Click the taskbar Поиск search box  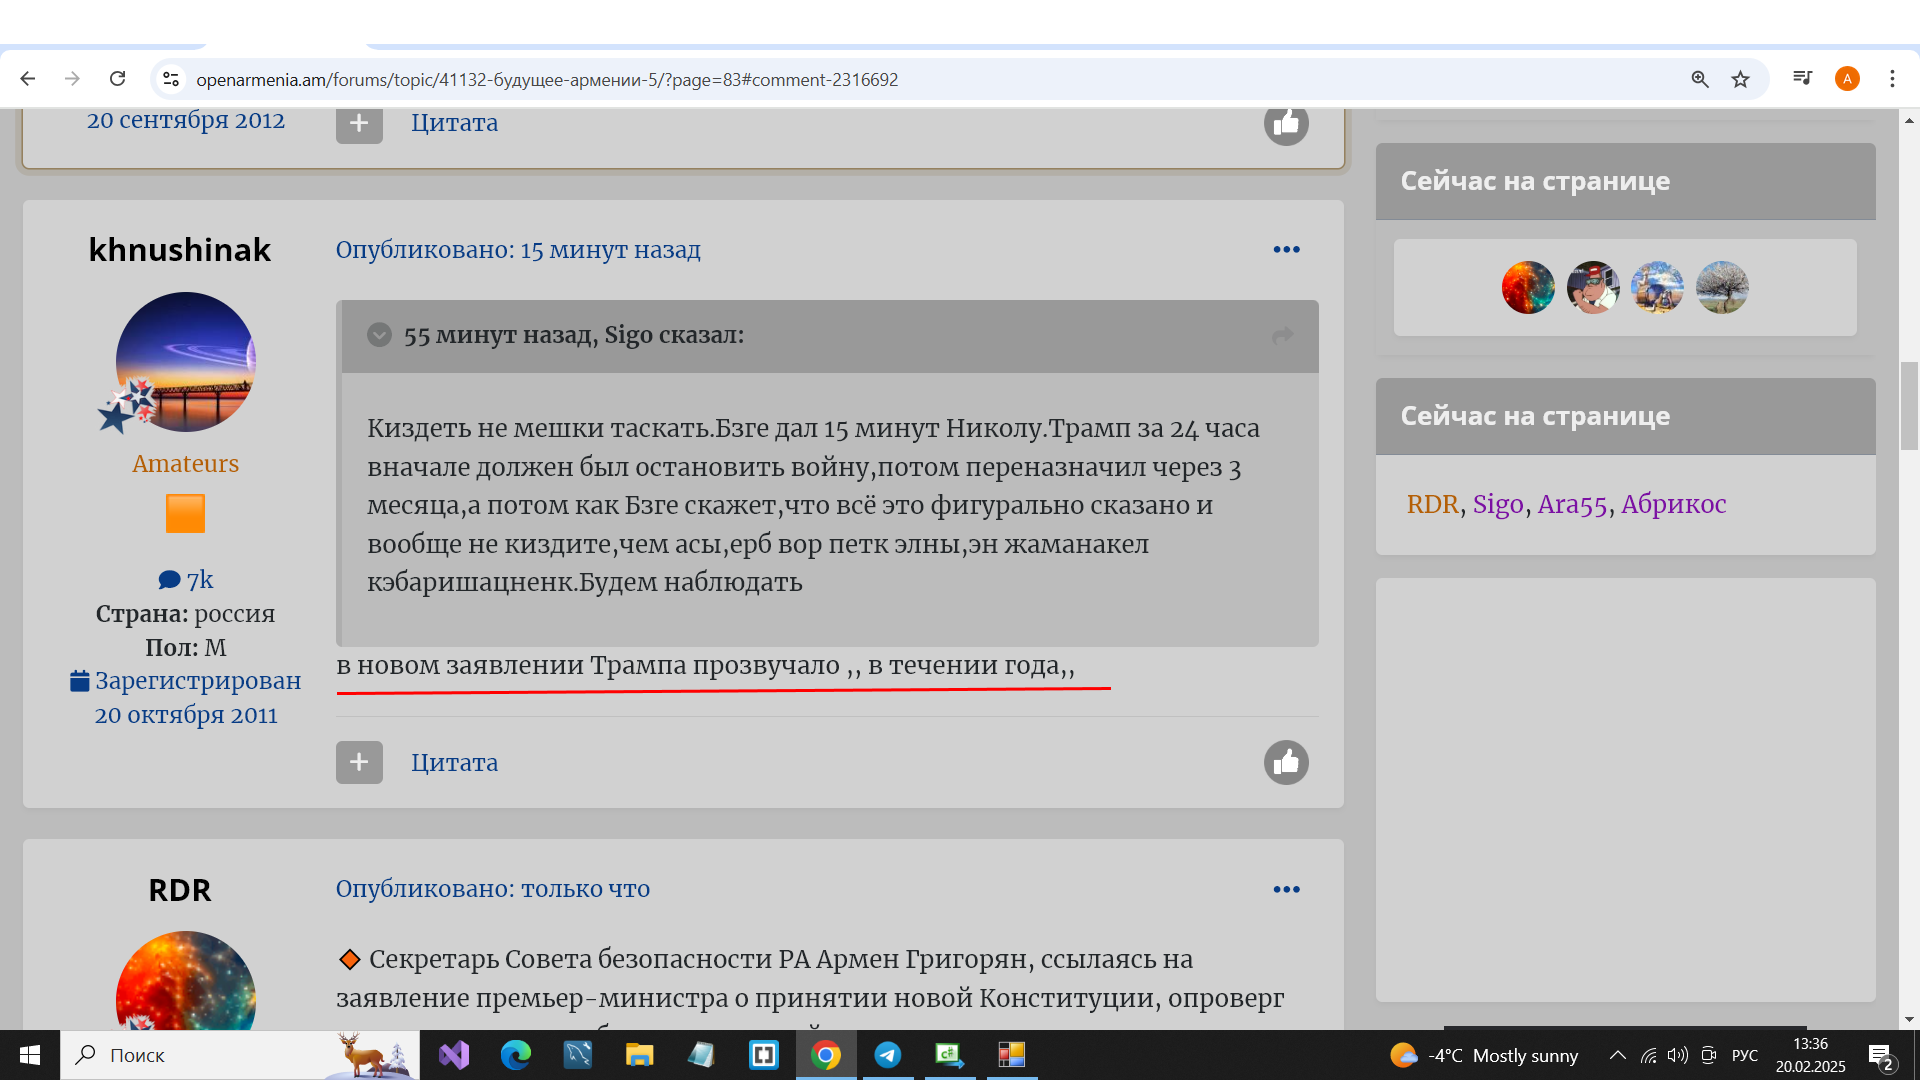pyautogui.click(x=240, y=1055)
